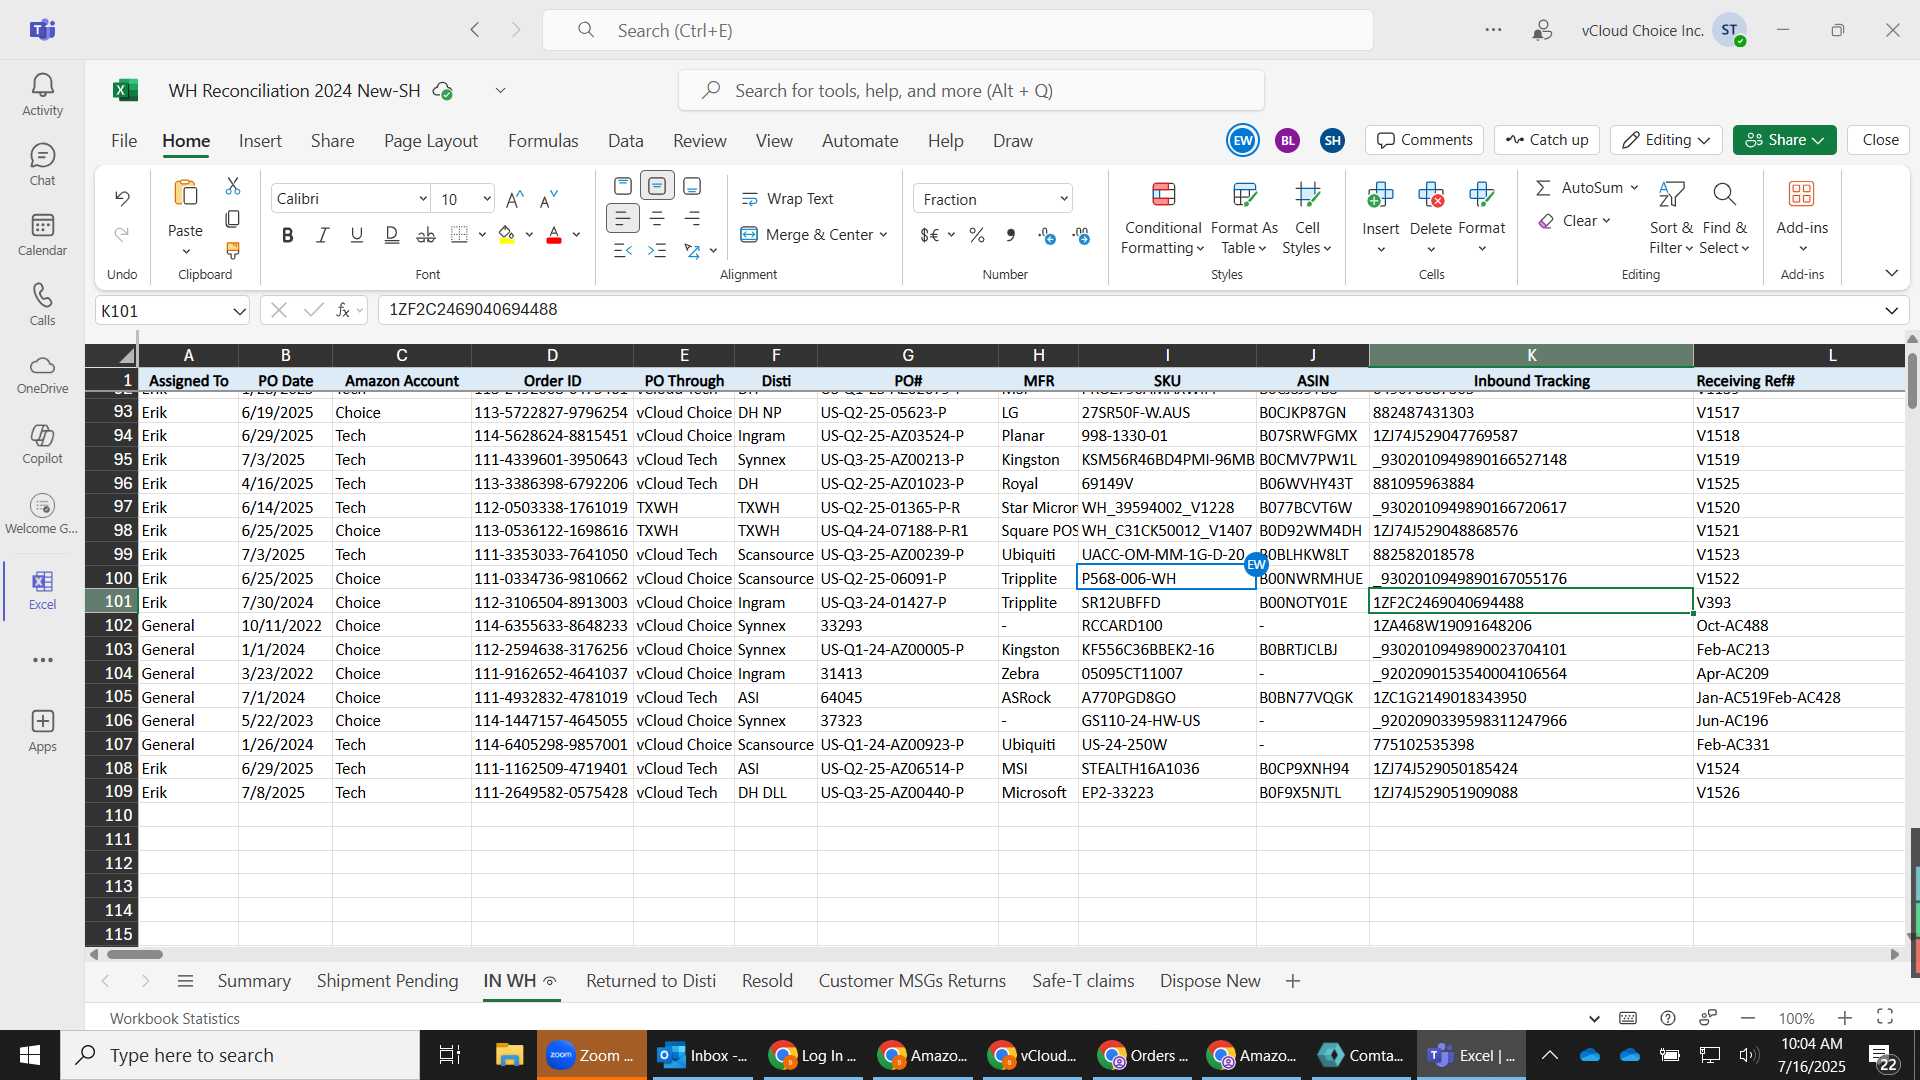
Task: Open Activity in Teams sidebar
Action: (42, 95)
